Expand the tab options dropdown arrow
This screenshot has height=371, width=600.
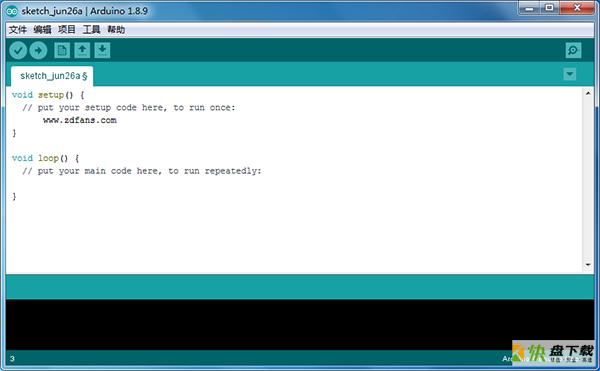point(570,74)
